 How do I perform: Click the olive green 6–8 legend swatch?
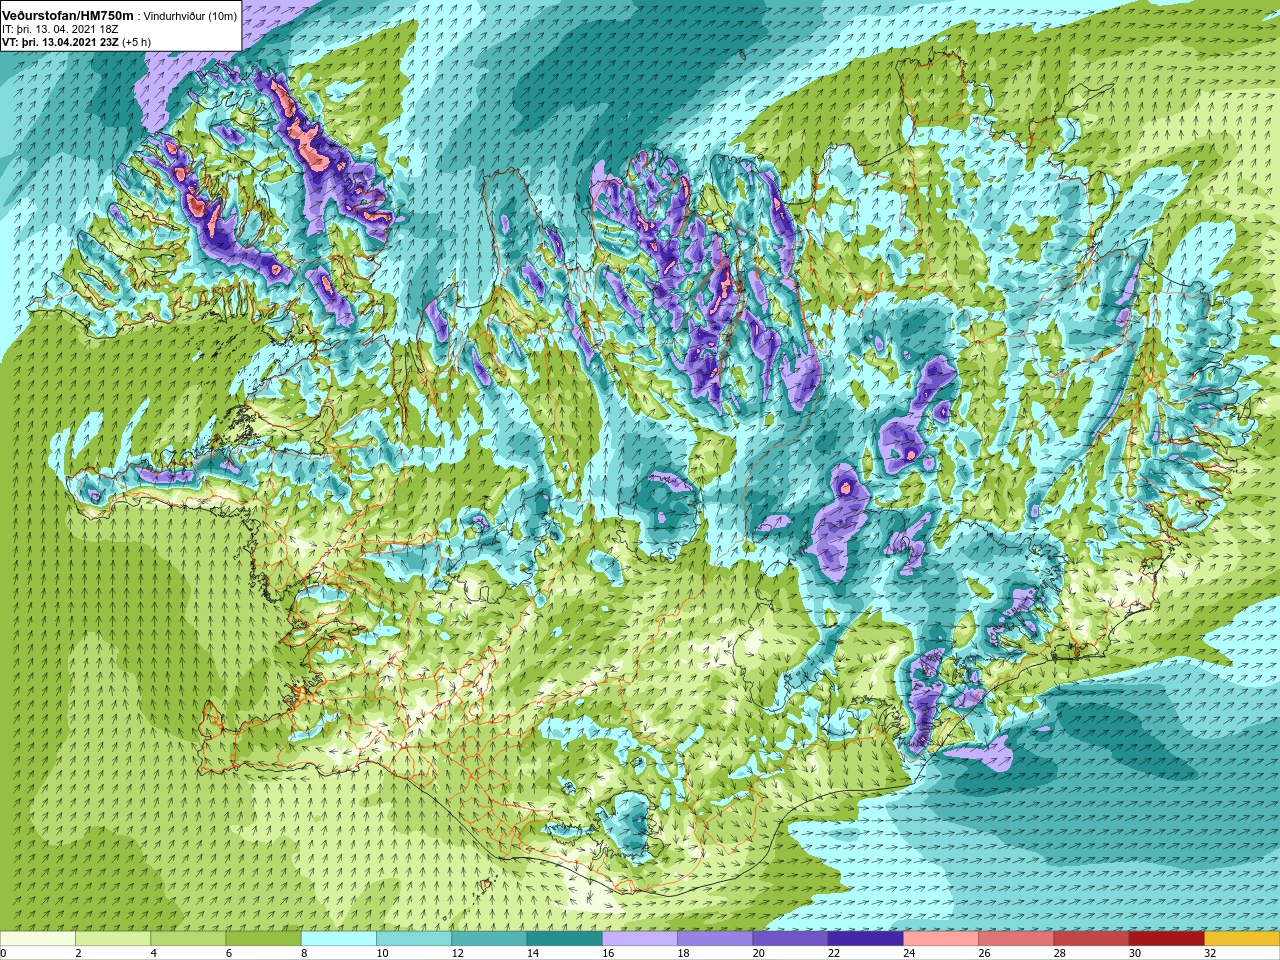pyautogui.click(x=263, y=939)
